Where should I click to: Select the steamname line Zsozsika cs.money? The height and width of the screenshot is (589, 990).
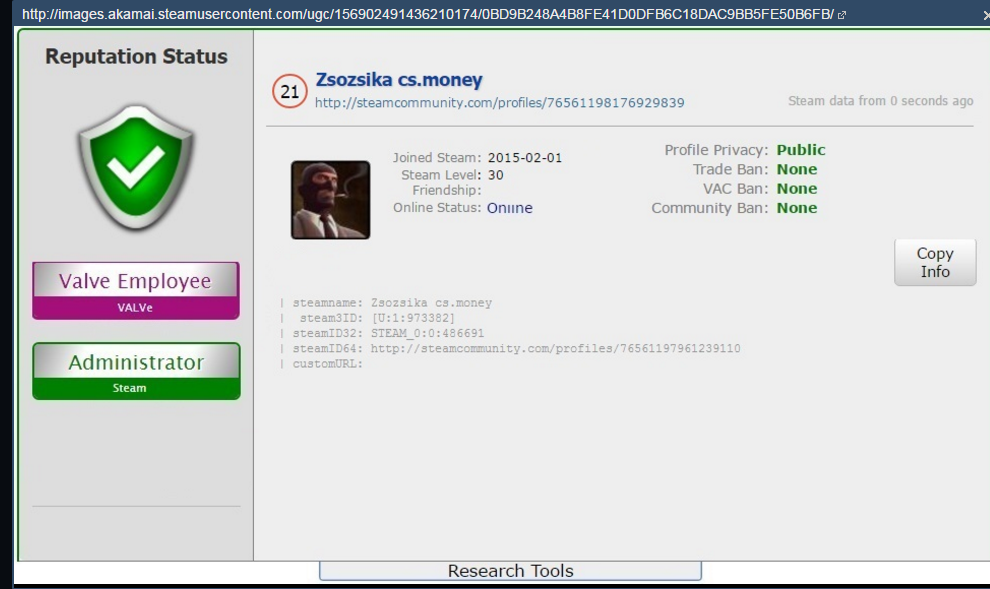click(392, 303)
